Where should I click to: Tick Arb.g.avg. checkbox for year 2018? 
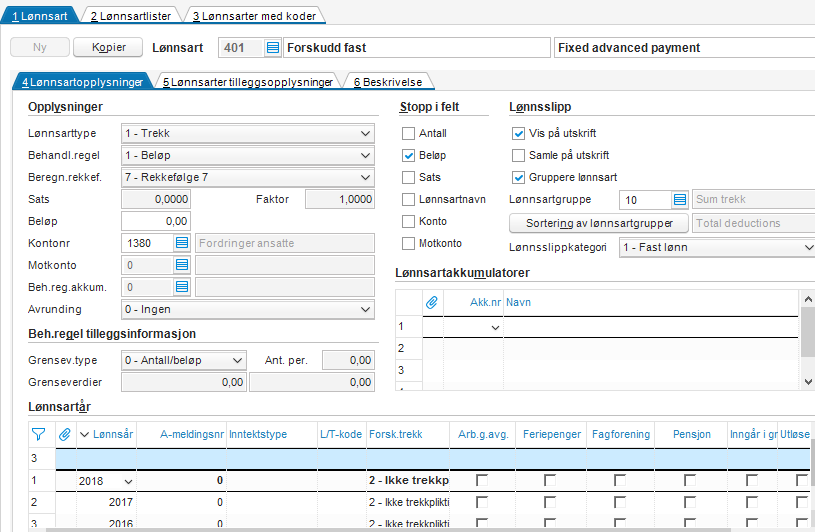(x=482, y=480)
